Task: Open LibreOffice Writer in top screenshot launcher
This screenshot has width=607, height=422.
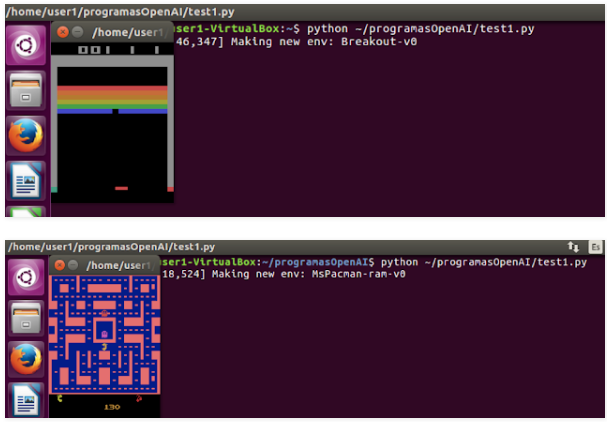Action: click(x=26, y=180)
